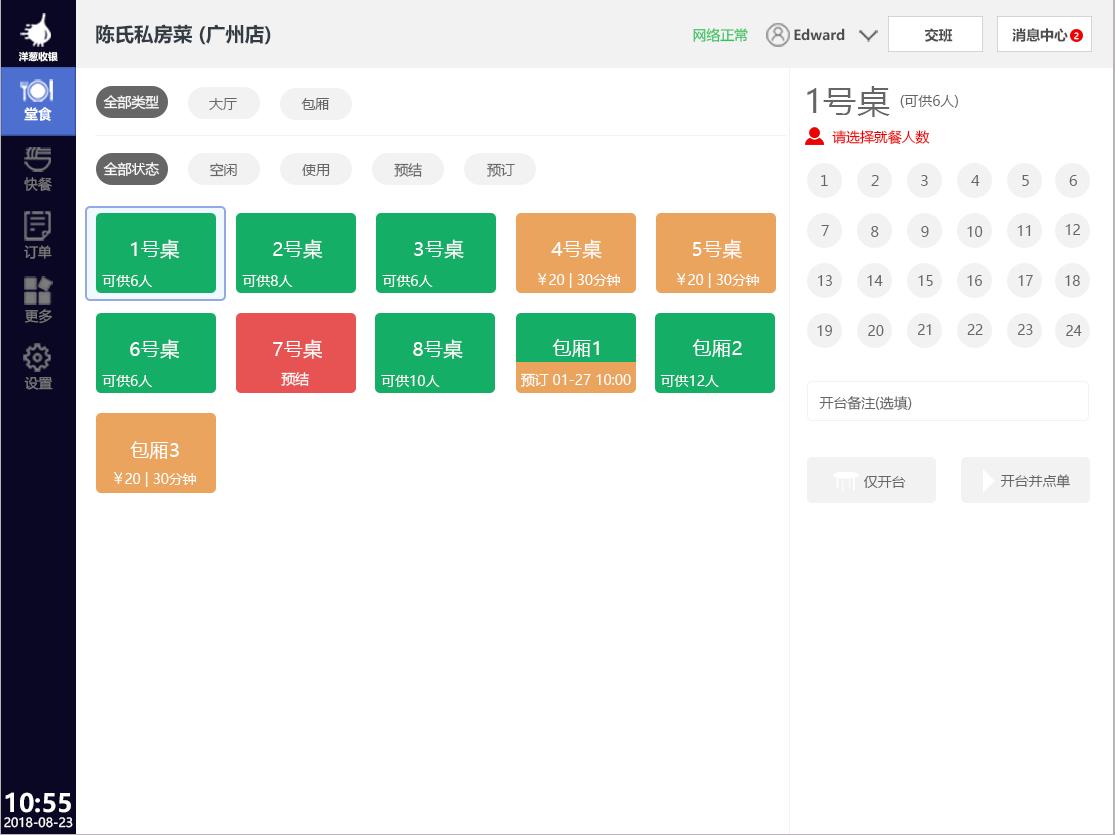Select the 2号桌 table card
Viewport: 1115px width, 835px height.
[296, 253]
